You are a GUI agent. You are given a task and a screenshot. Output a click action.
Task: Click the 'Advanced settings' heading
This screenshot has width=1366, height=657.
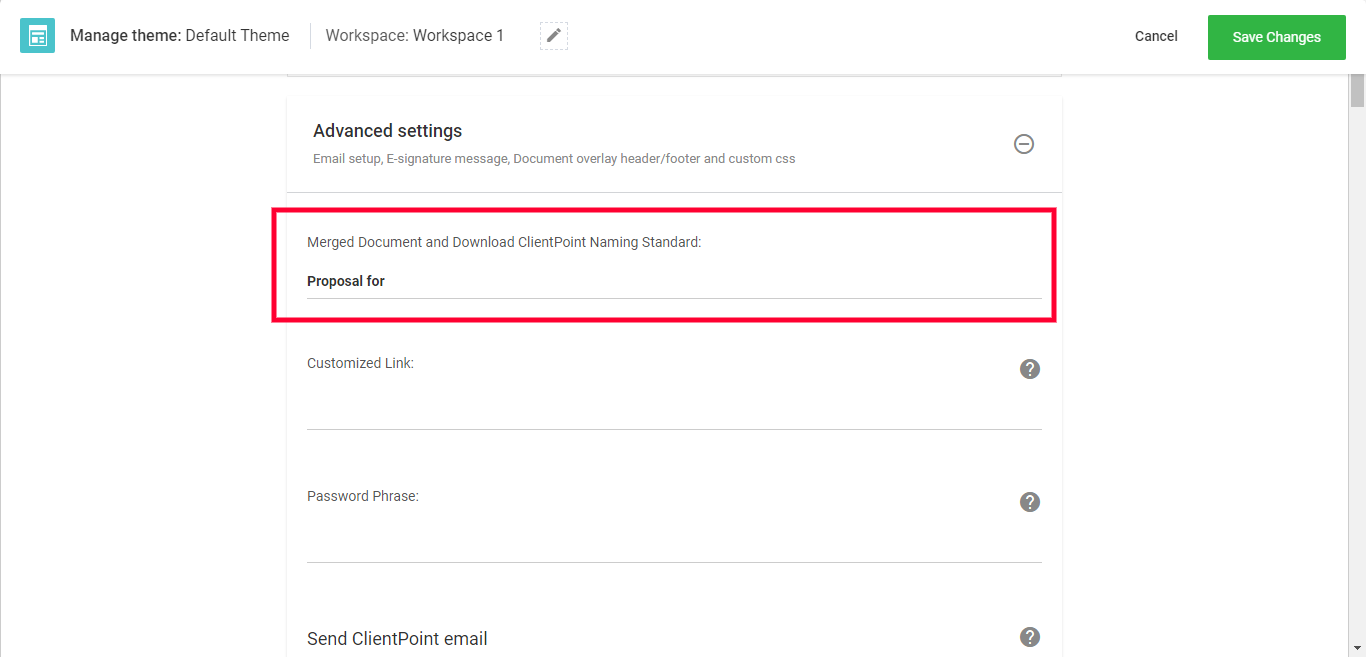click(x=387, y=131)
